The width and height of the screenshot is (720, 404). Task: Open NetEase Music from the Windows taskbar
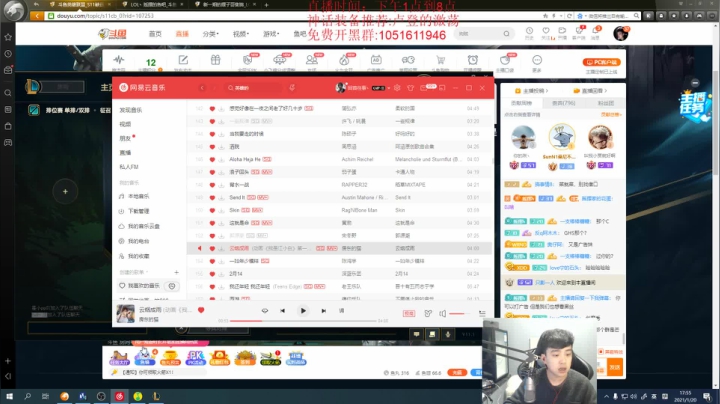[x=119, y=396]
